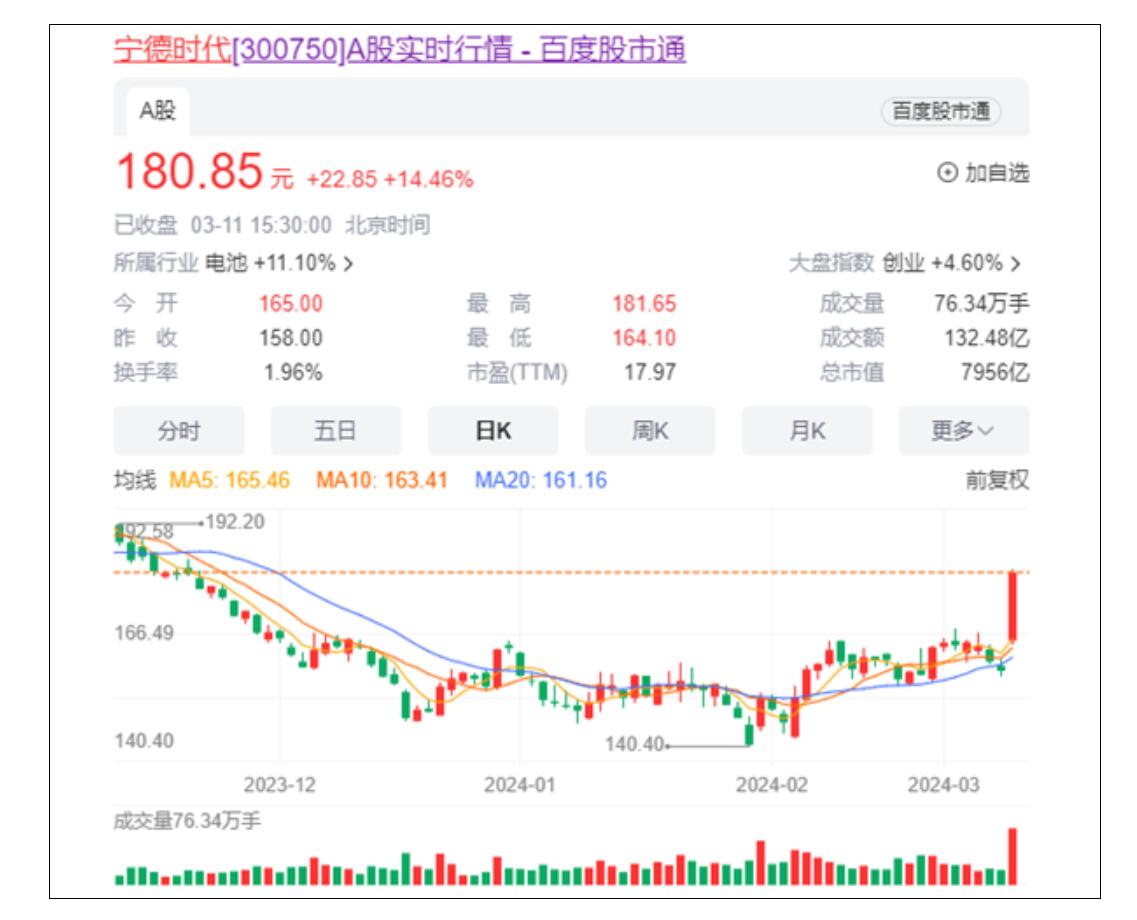Click the 最低 value 164.10
This screenshot has height=920, width=1137.
pyautogui.click(x=644, y=338)
